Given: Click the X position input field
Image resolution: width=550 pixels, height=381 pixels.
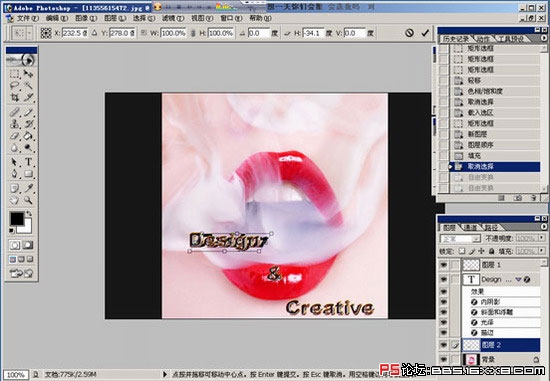Looking at the screenshot, I should 75,33.
